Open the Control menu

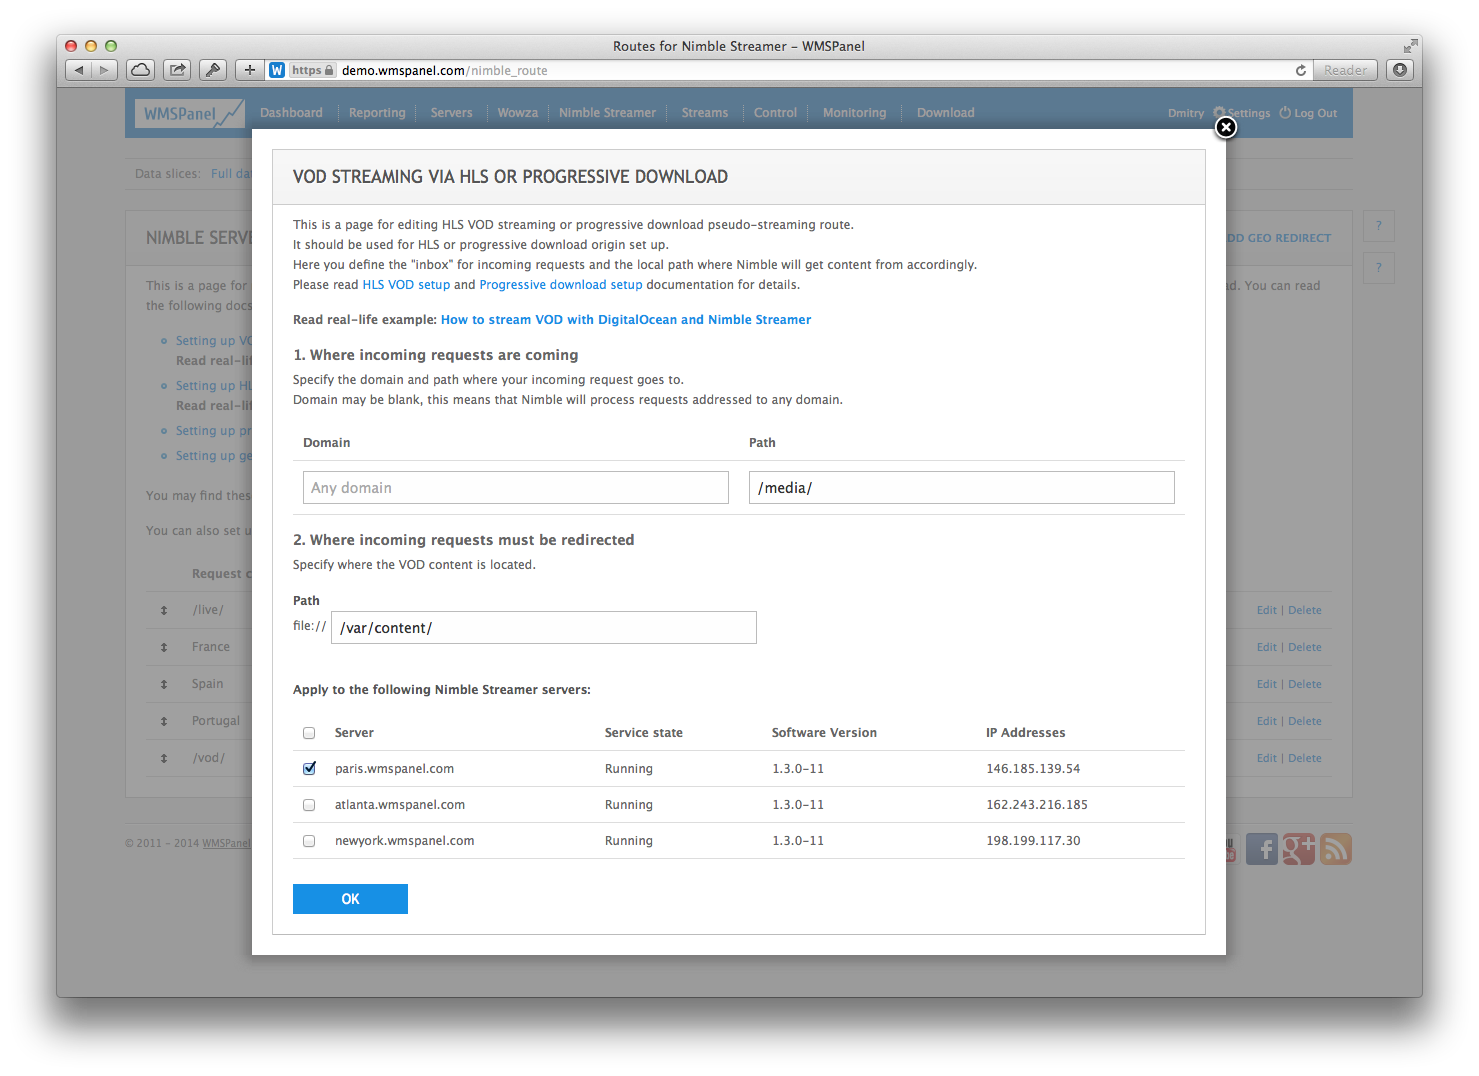775,113
